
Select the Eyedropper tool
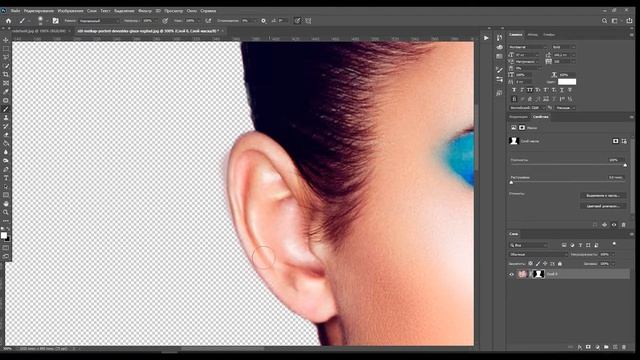pos(6,91)
